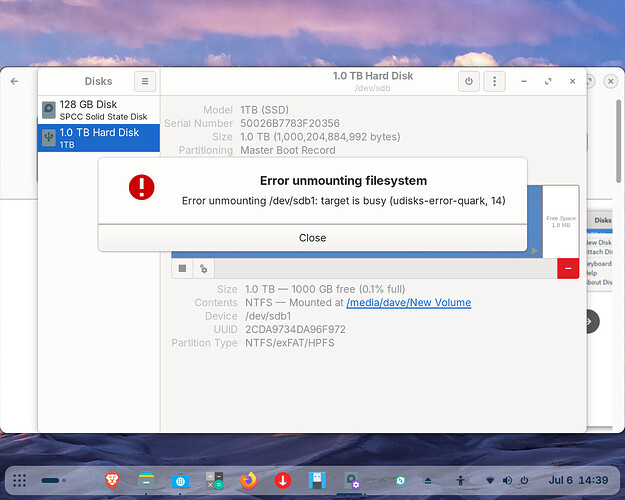This screenshot has height=500, width=625.
Task: Select the 128 GB Disk in sidebar
Action: coord(99,110)
